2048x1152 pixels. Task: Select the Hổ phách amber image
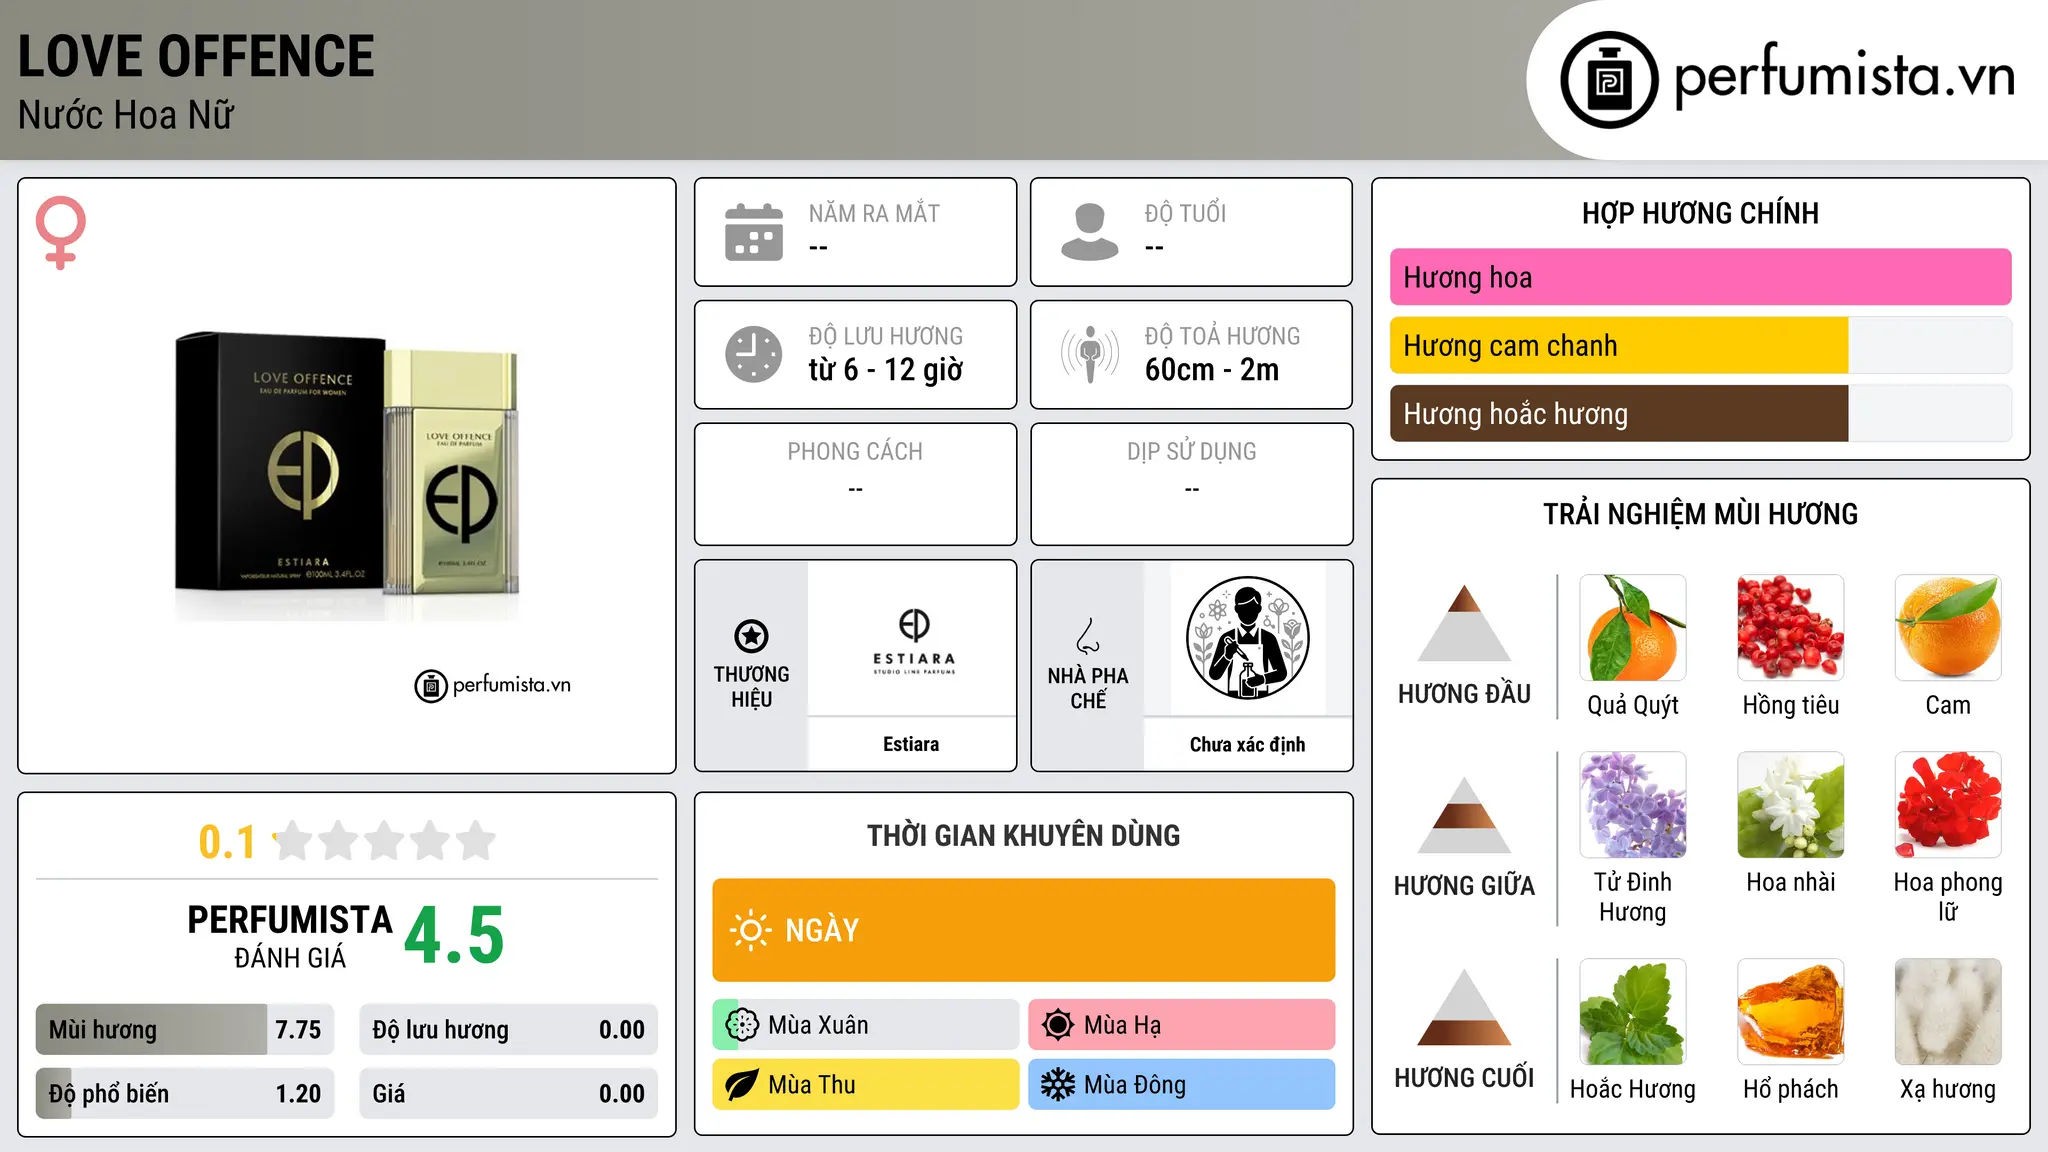click(1790, 1012)
